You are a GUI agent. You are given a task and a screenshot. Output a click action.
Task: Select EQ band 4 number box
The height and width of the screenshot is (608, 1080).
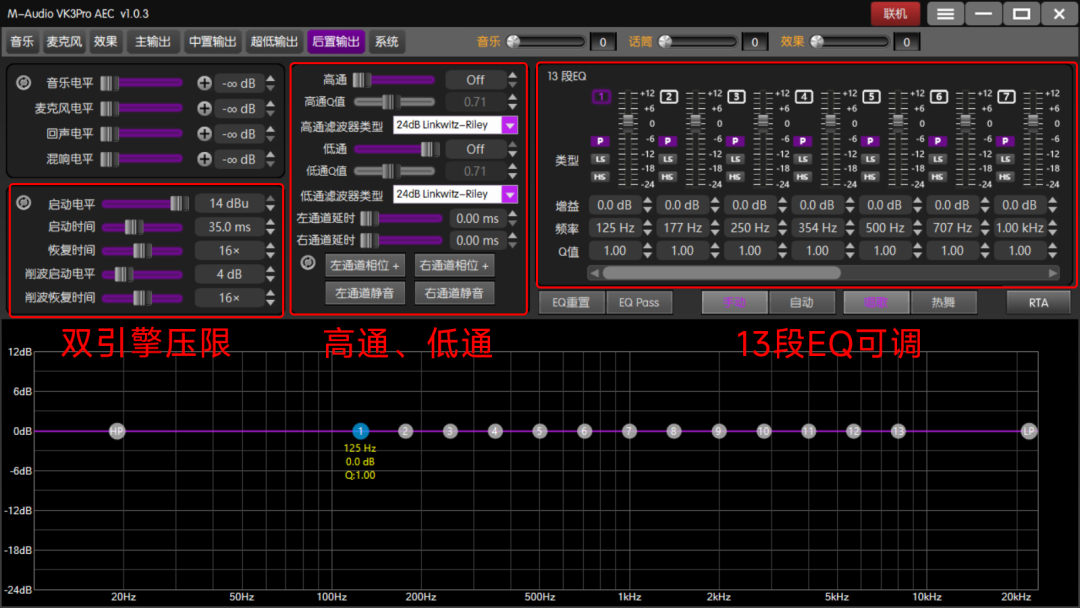(x=803, y=97)
